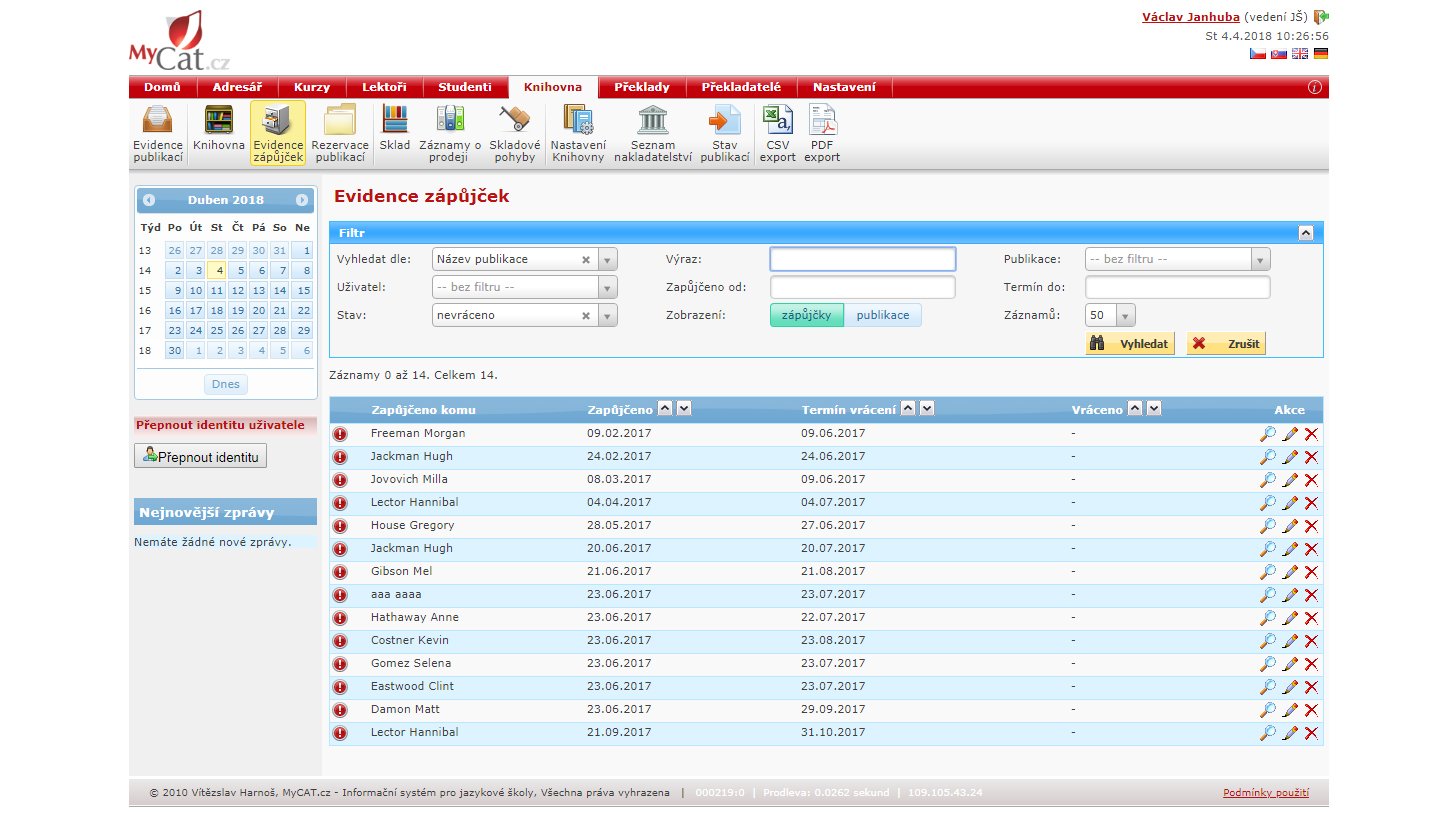Select Evidence zápůjček toolbar icon
The image size is (1452, 831).
pos(278,134)
